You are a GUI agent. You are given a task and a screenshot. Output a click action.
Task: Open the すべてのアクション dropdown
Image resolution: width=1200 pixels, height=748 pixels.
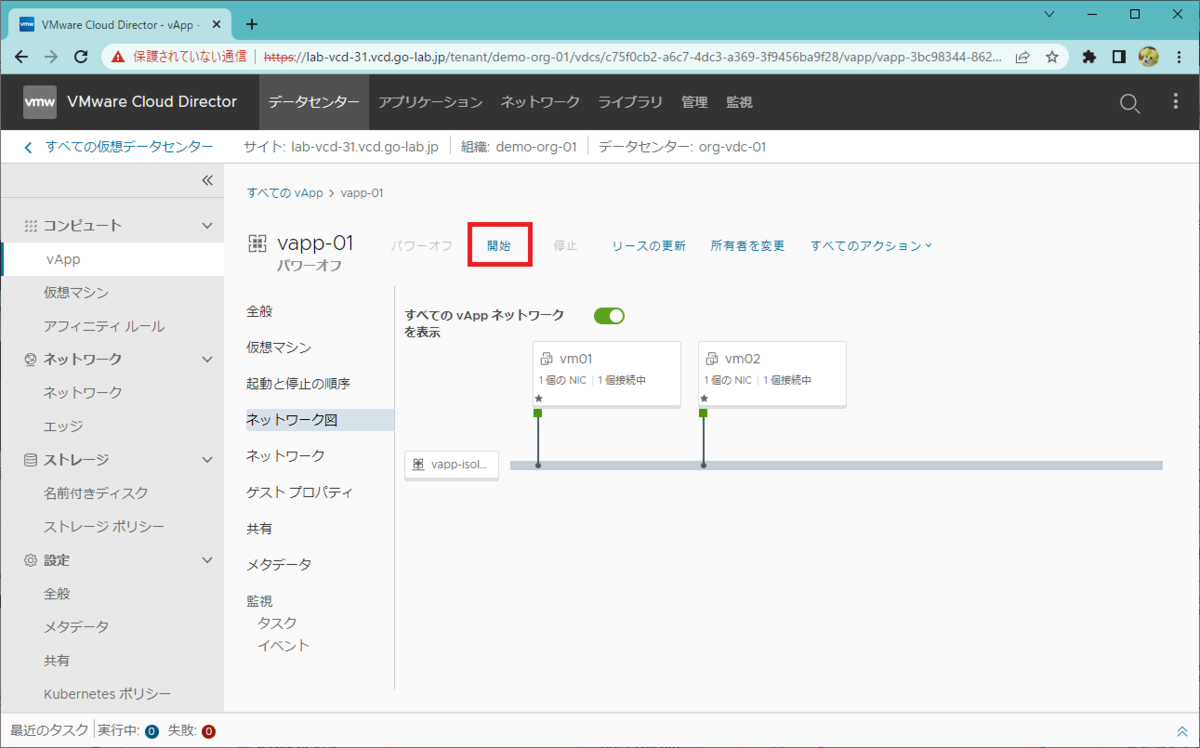click(x=871, y=245)
